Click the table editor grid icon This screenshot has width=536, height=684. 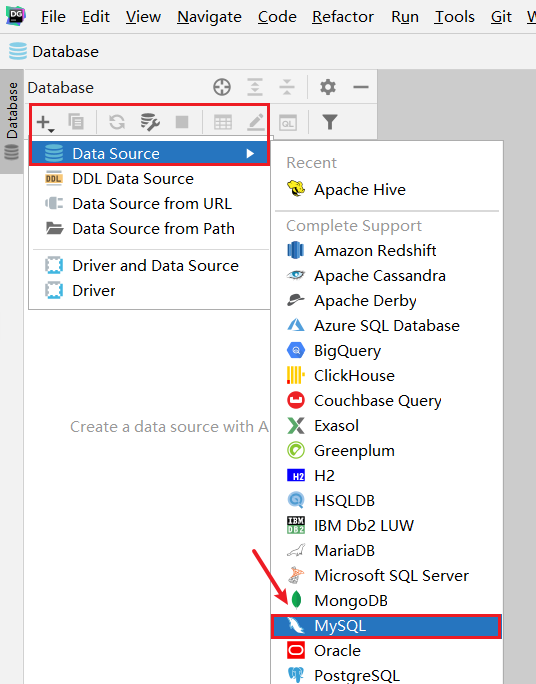223,123
